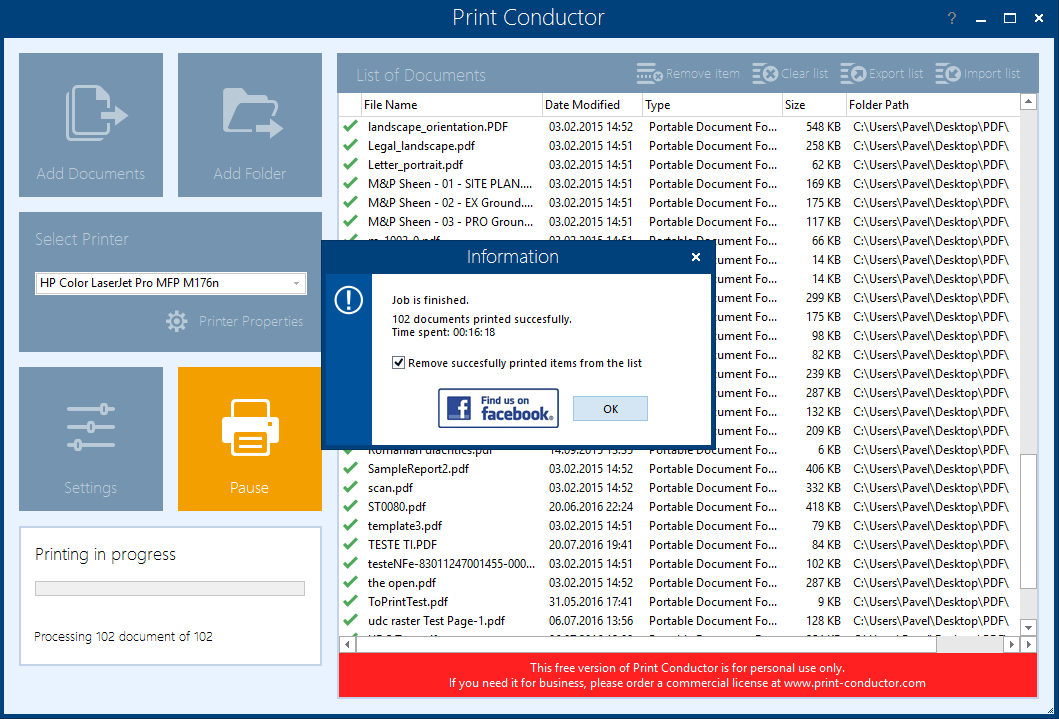Sort by Date Modified column header

(x=591, y=105)
